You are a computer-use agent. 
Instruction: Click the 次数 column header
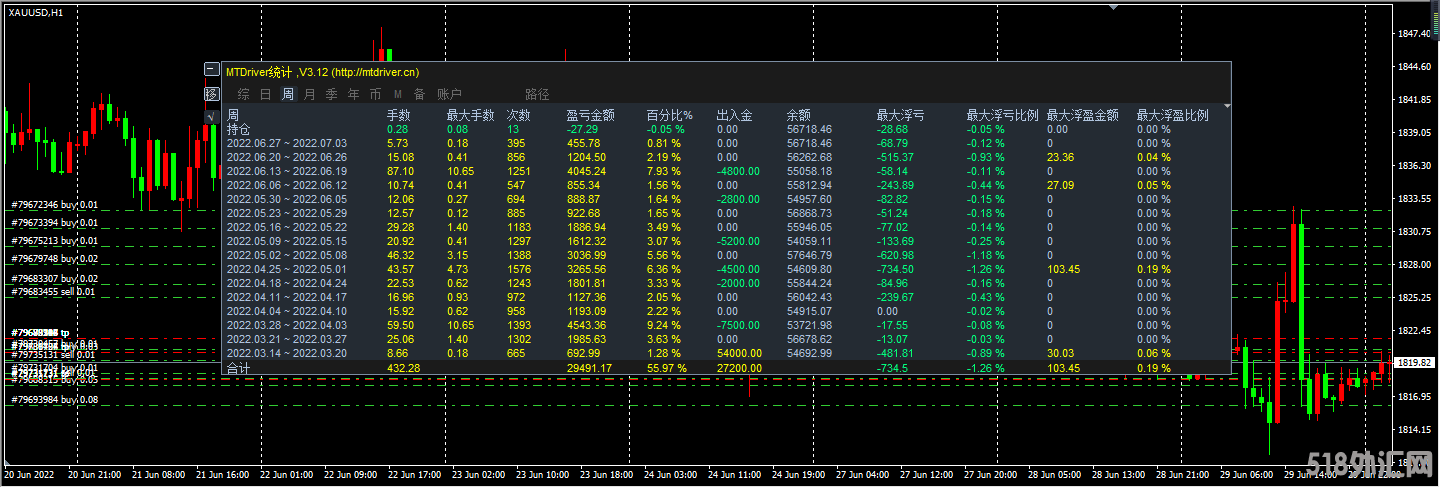pos(519,115)
